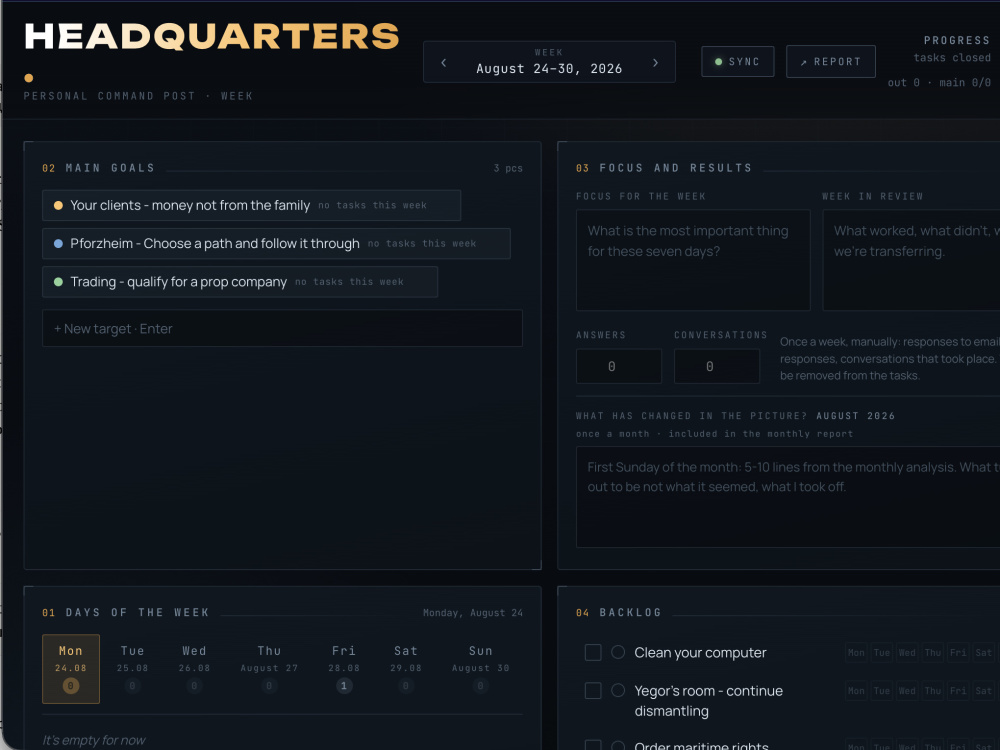The width and height of the screenshot is (1000, 750).
Task: Assign Yegor's room task to Wed
Action: (x=908, y=691)
